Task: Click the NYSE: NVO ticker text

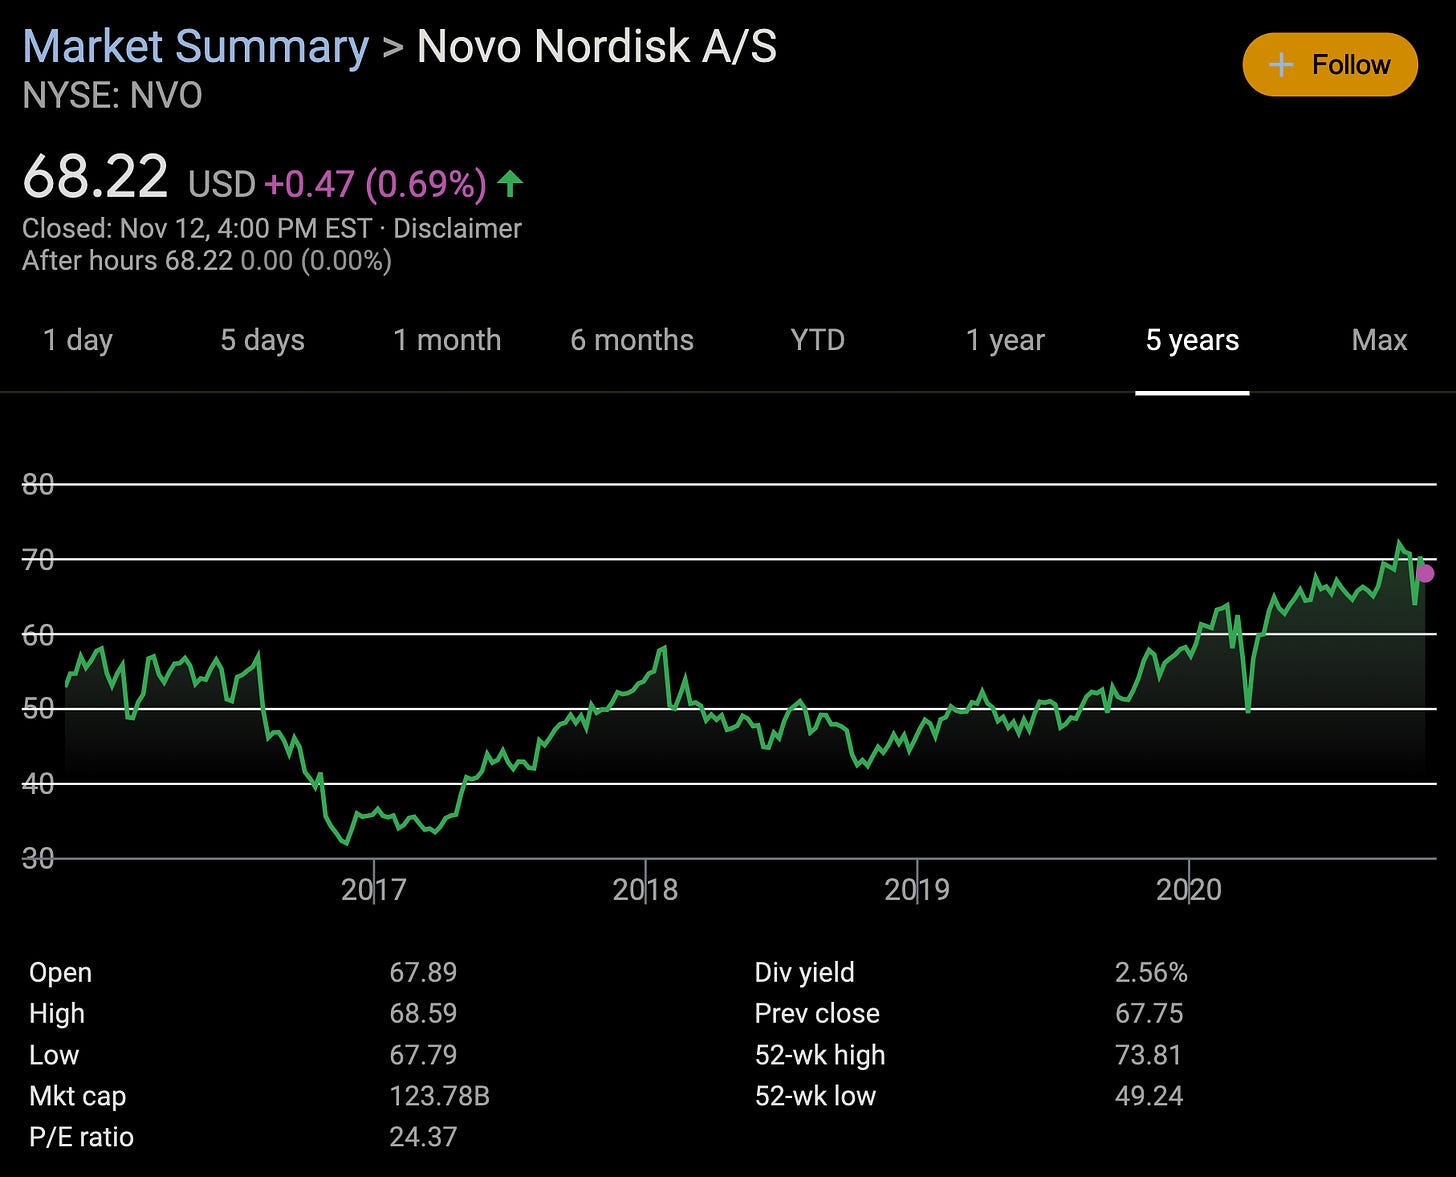Action: click(x=112, y=96)
